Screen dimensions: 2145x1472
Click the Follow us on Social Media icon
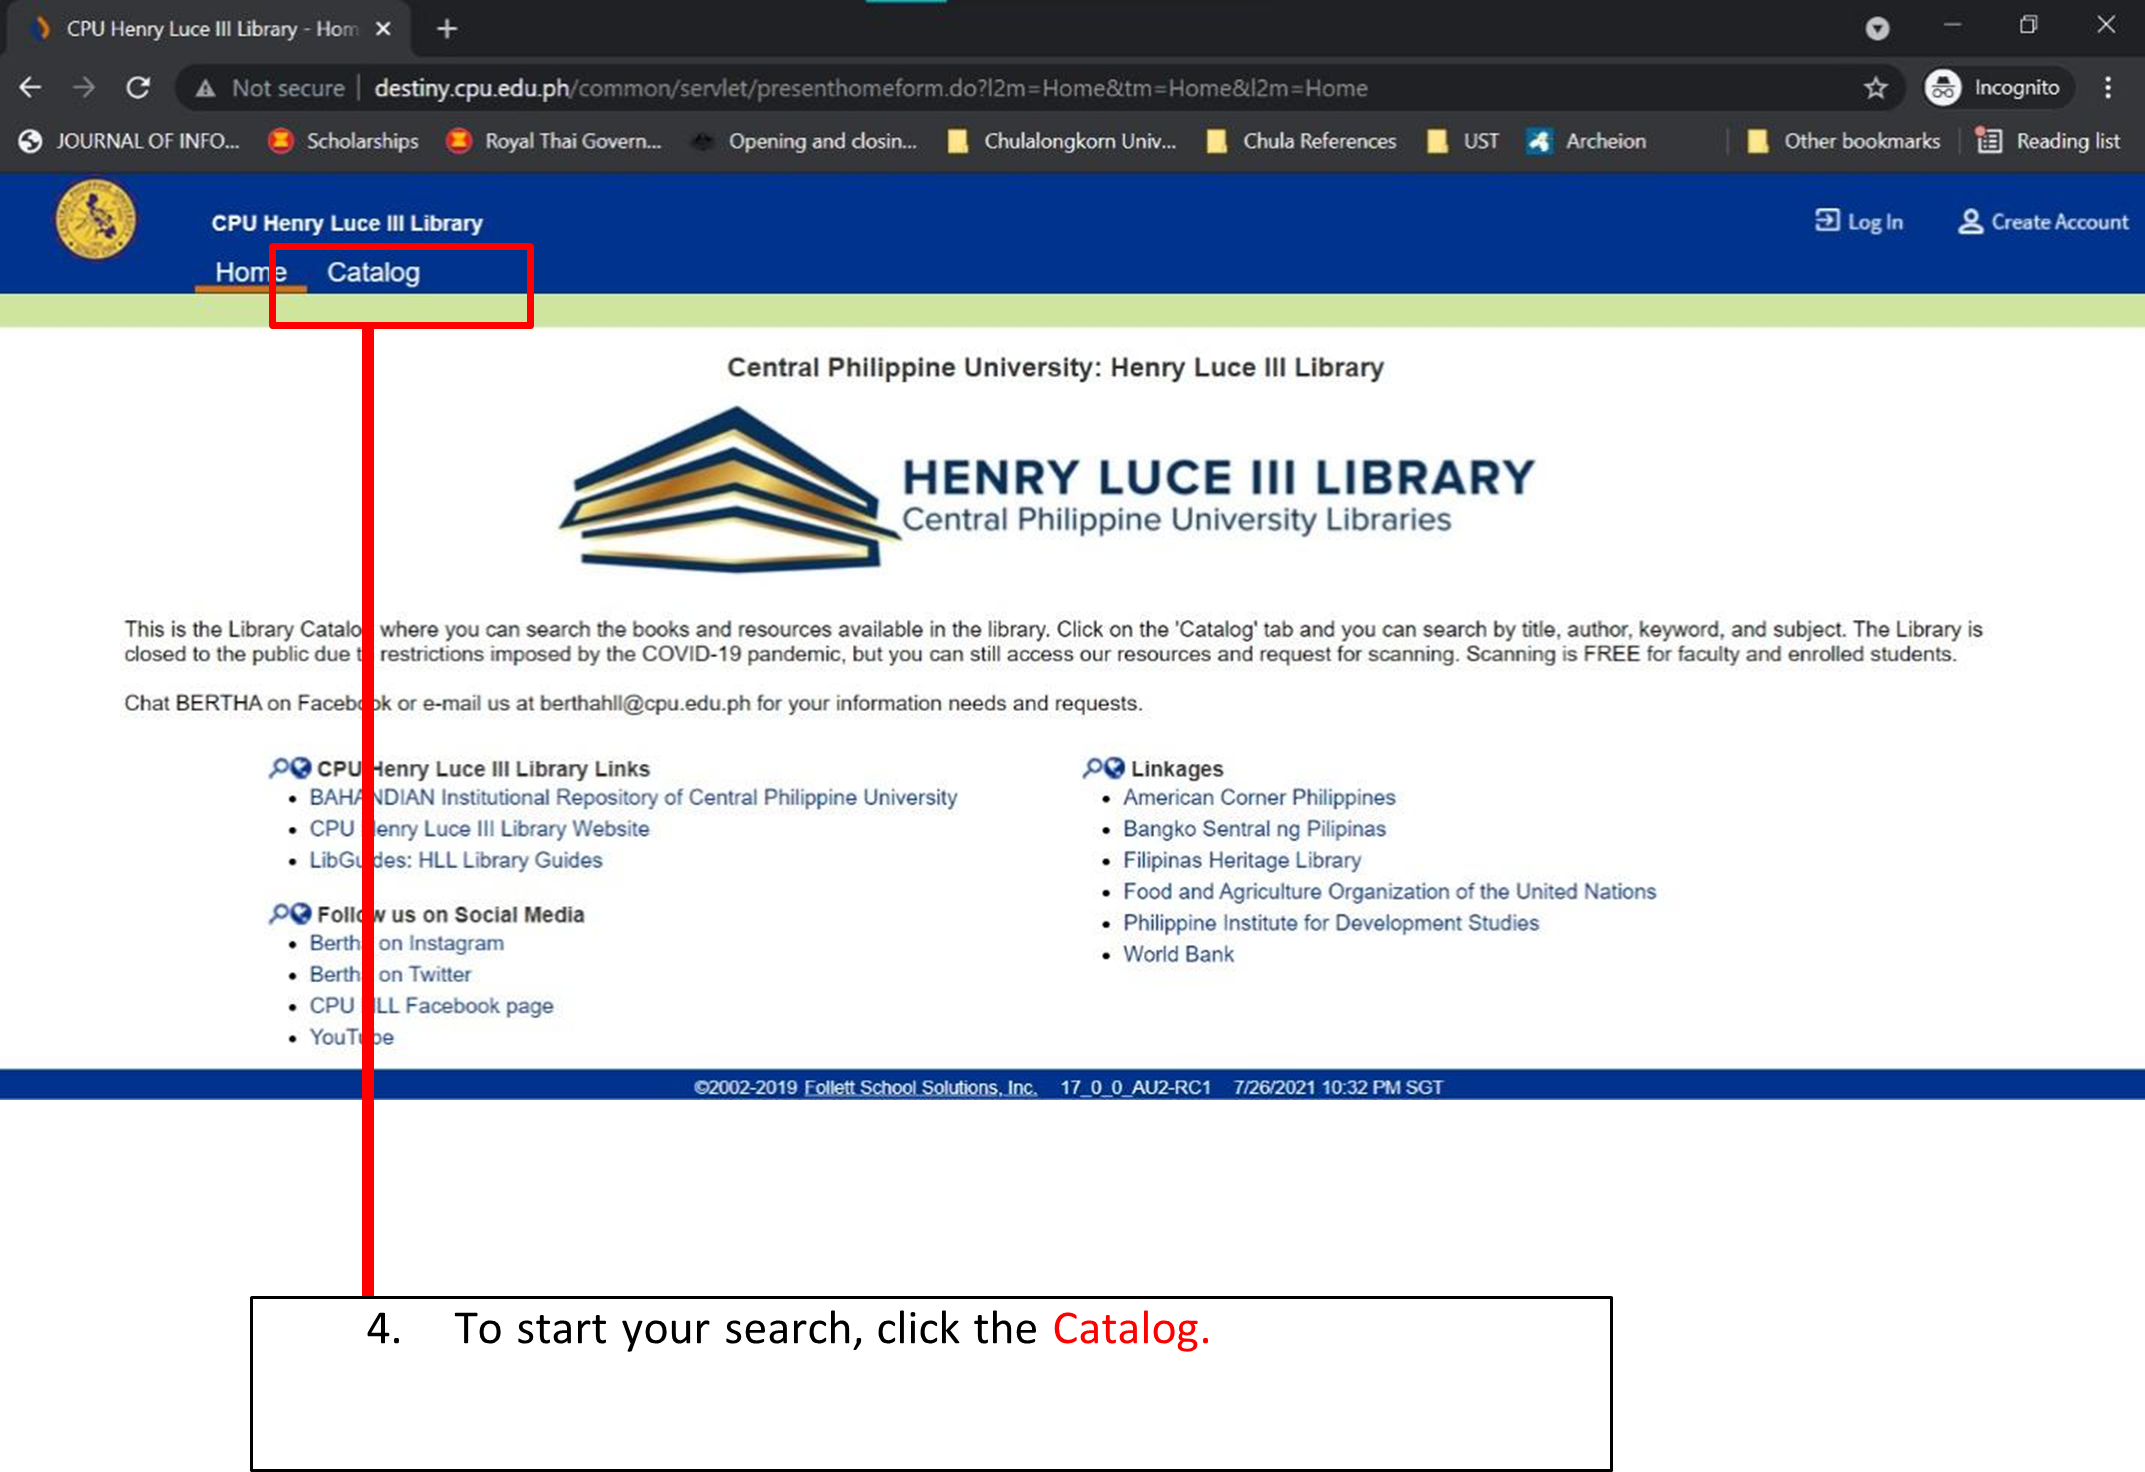(290, 914)
